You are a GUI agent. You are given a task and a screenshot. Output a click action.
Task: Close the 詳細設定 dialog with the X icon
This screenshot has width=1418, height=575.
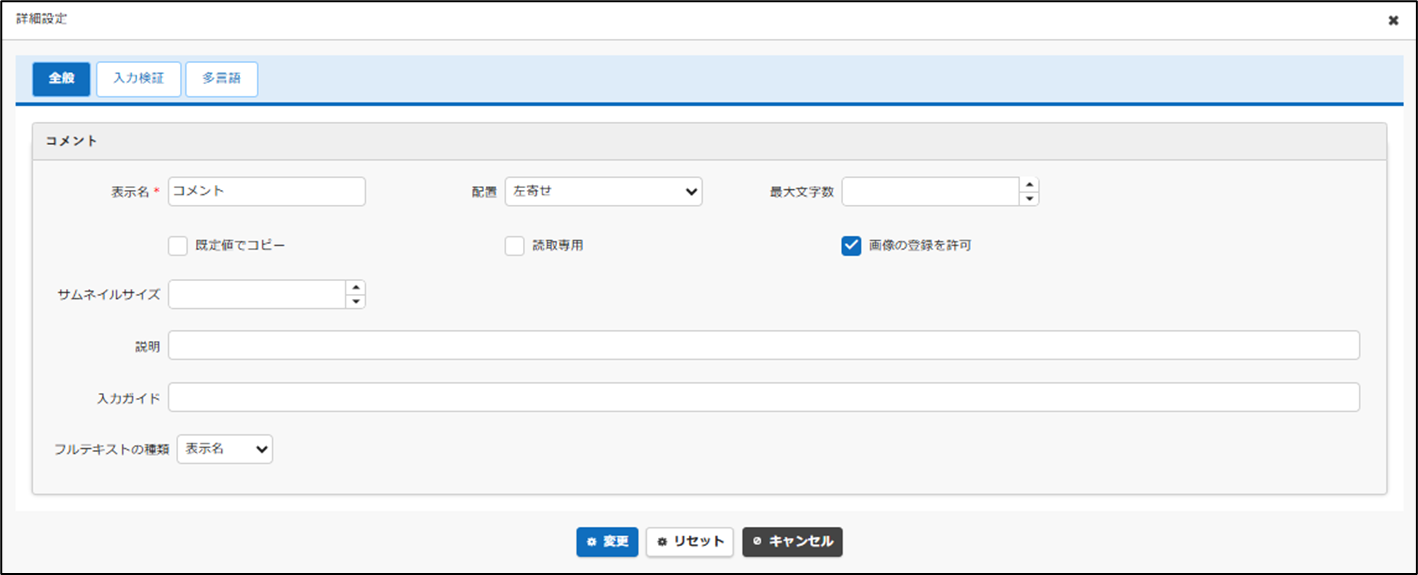pos(1393,21)
